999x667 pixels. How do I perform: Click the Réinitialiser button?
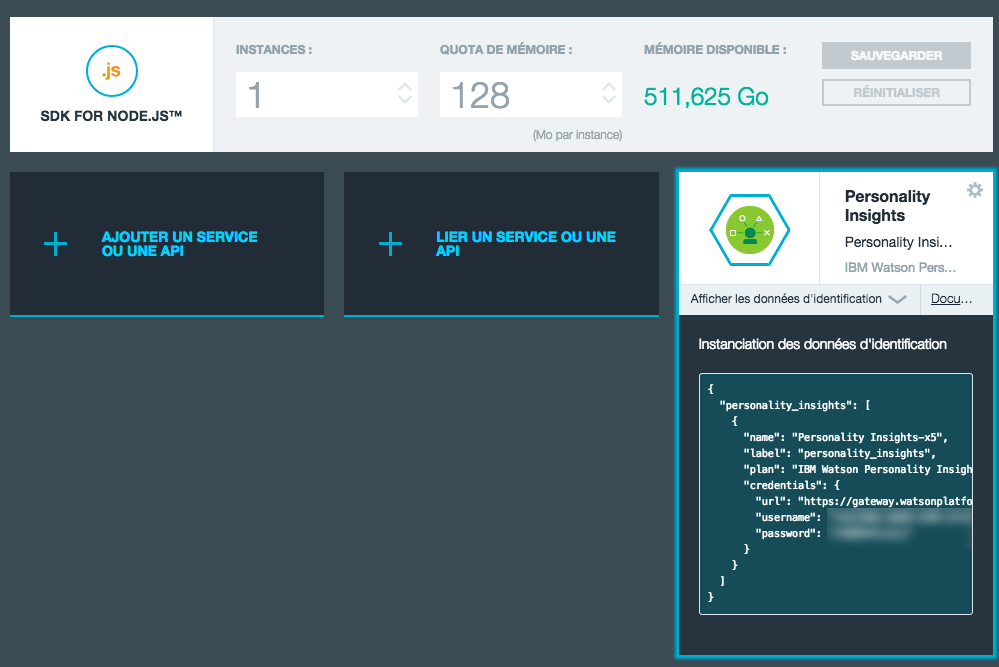(896, 92)
